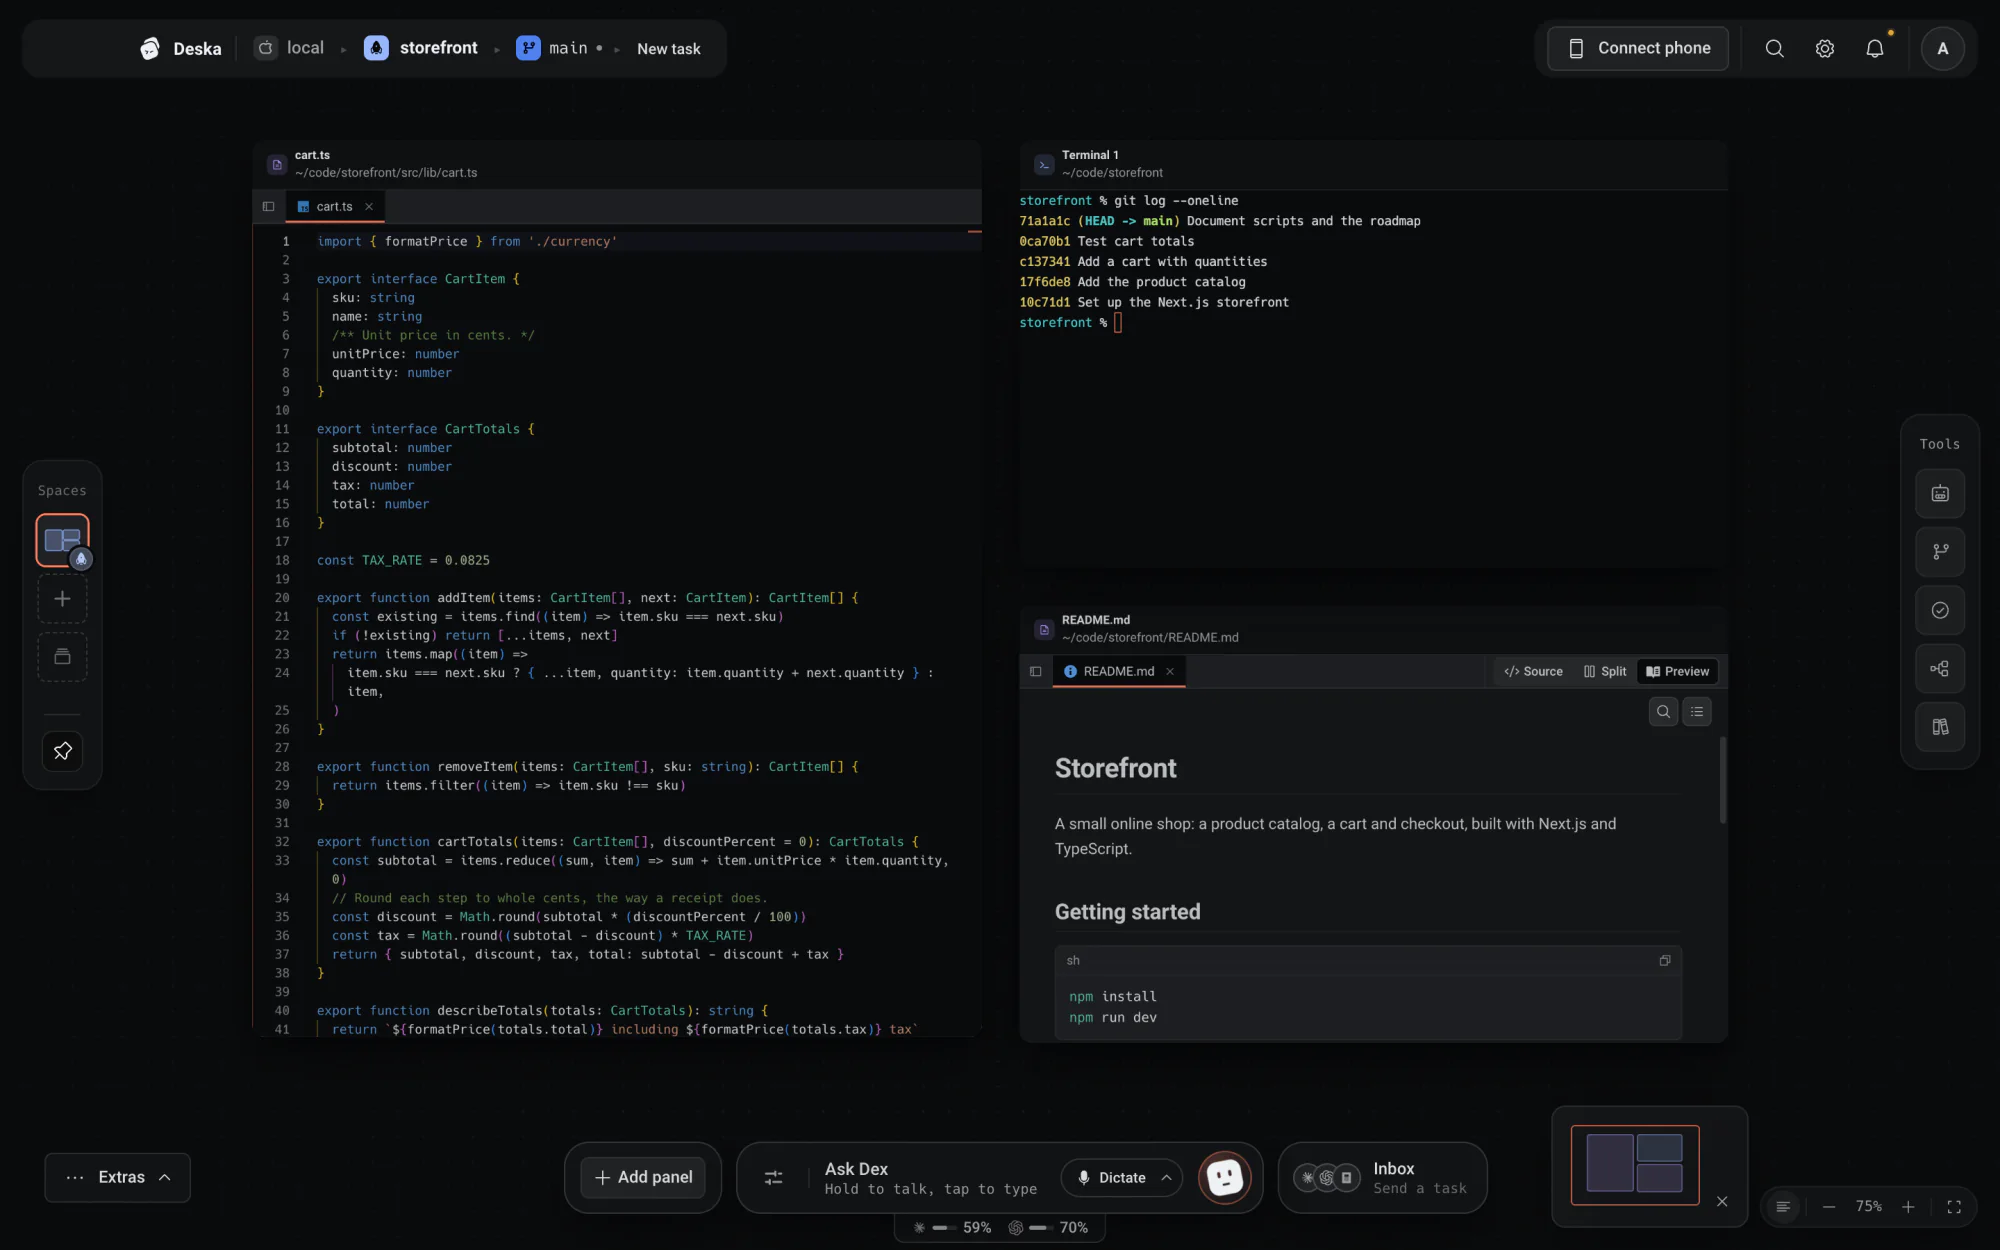Add a new space with plus icon
Image resolution: width=2000 pixels, height=1250 pixels.
coord(62,599)
